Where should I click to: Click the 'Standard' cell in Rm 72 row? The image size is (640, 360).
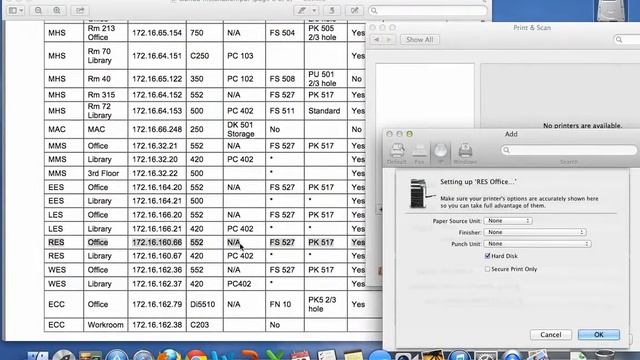coord(325,111)
